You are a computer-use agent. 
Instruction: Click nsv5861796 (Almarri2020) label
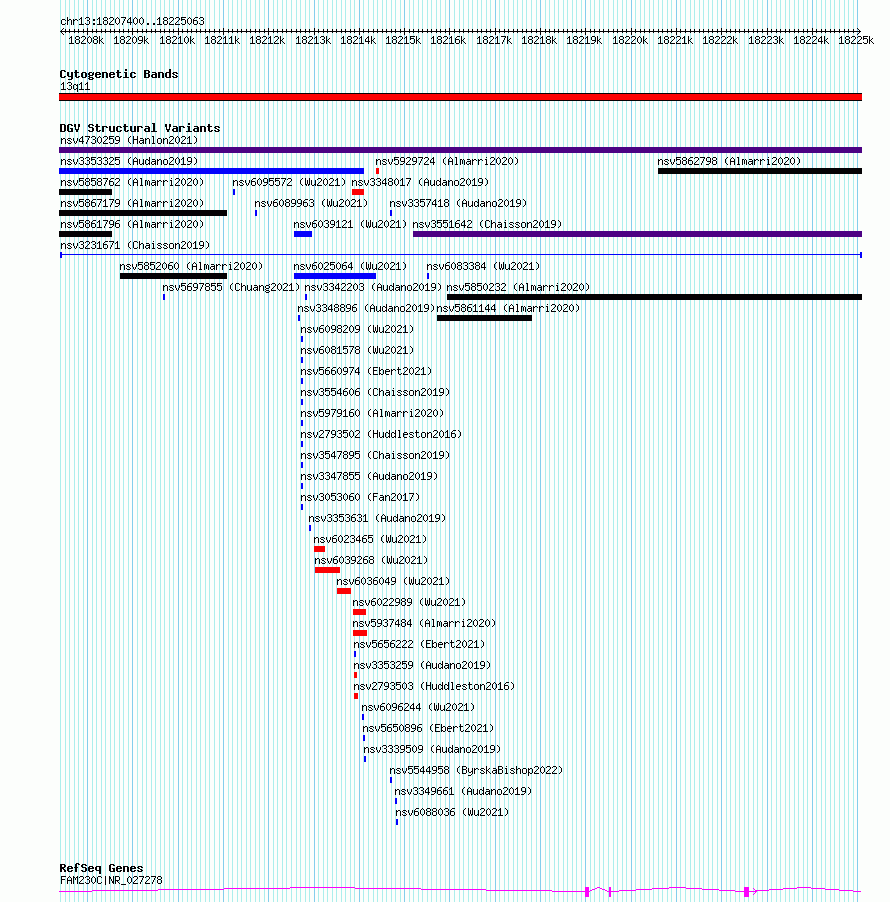132,224
